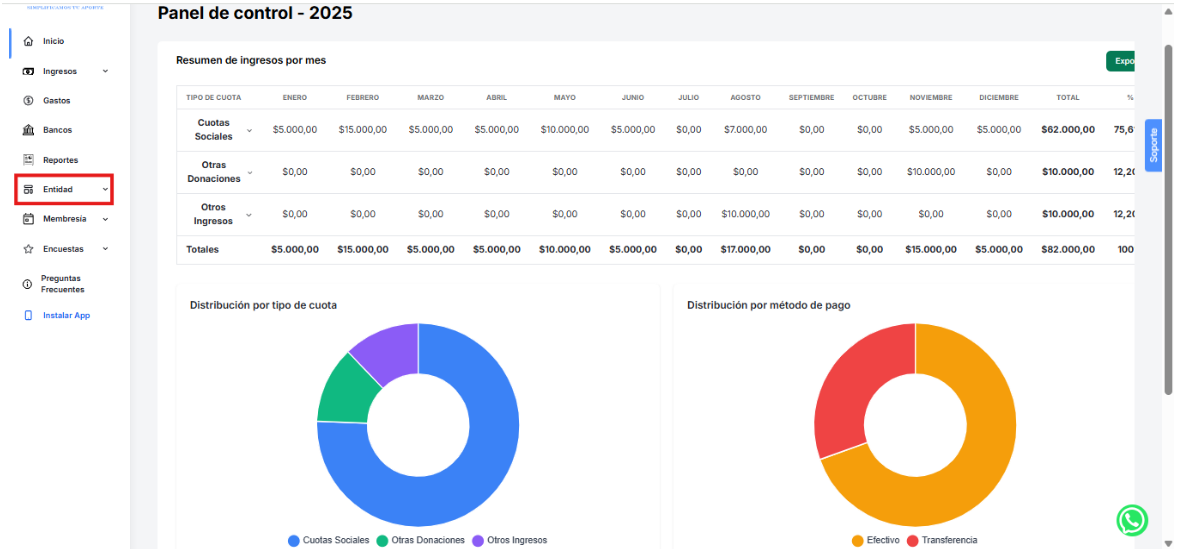Expand the Entidad submenu chevron
This screenshot has width=1180, height=558.
coord(105,189)
